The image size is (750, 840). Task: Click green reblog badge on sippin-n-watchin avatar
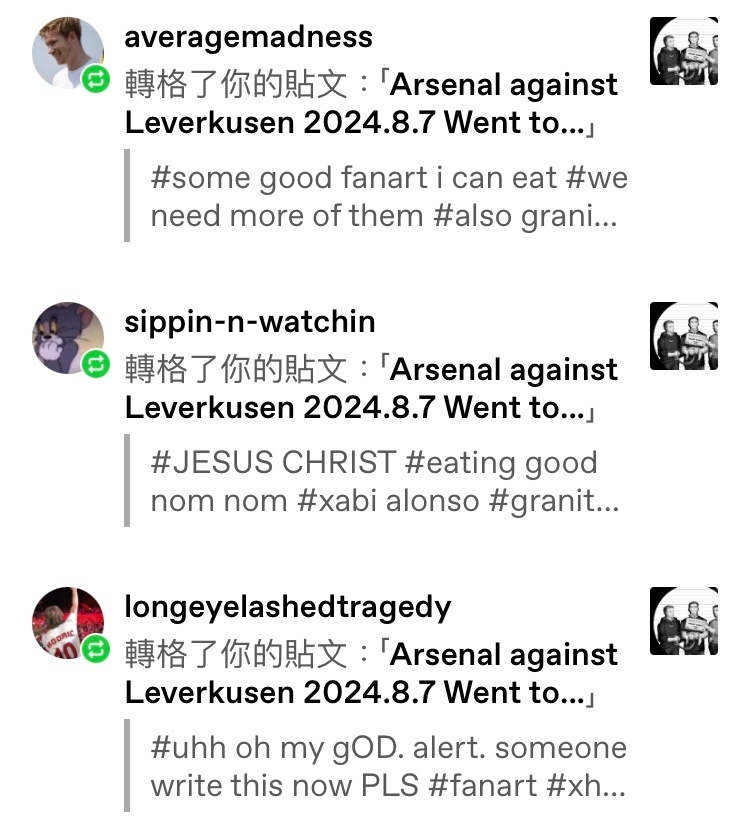point(96,365)
